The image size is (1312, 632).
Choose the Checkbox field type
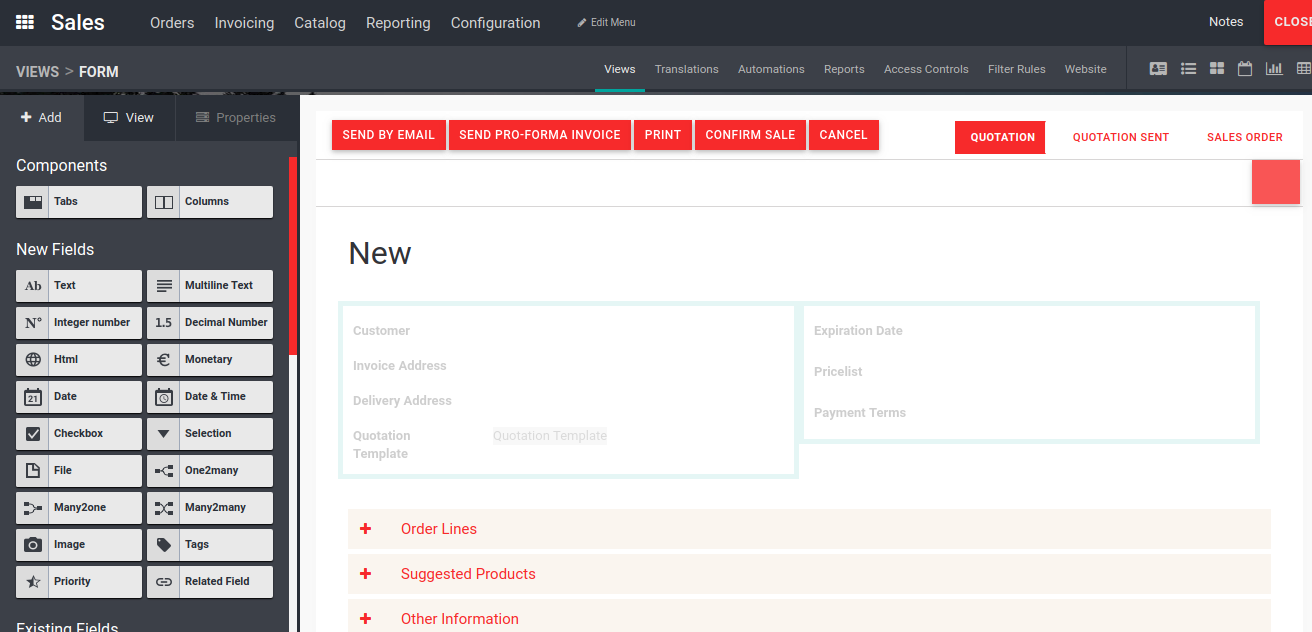[79, 434]
